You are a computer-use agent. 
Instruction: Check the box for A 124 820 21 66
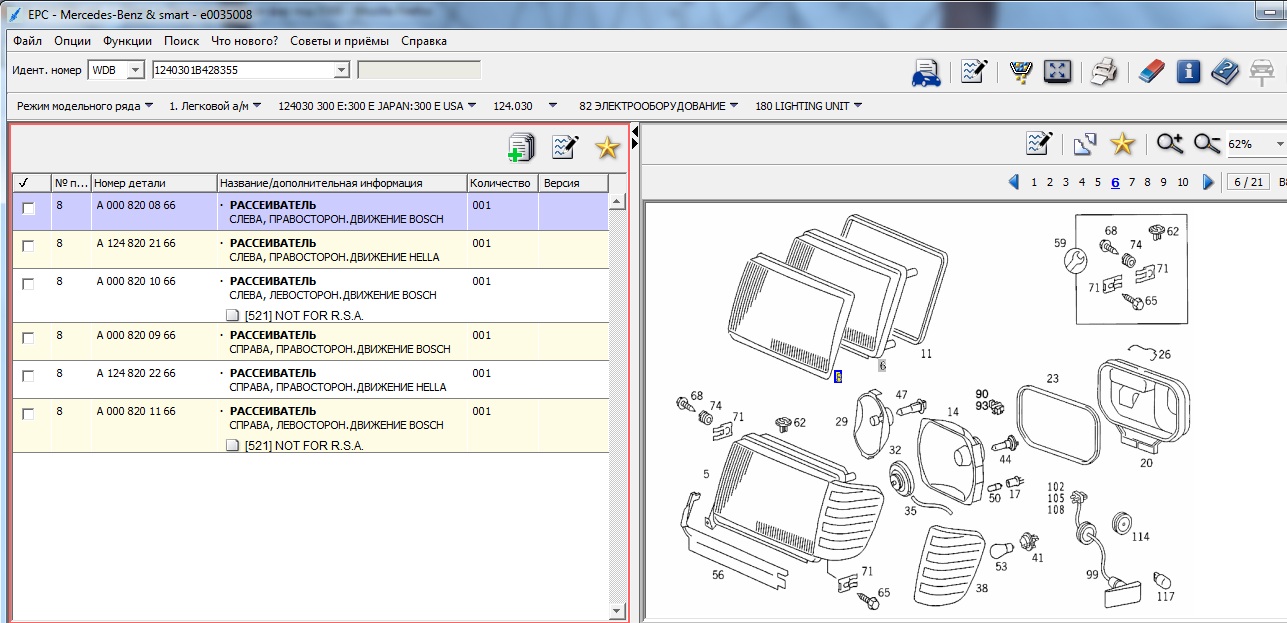tap(28, 246)
